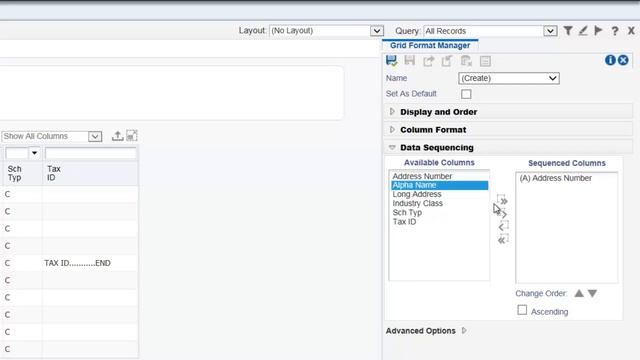The width and height of the screenshot is (640, 360).
Task: Open the Query All Records dropdown
Action: point(550,31)
